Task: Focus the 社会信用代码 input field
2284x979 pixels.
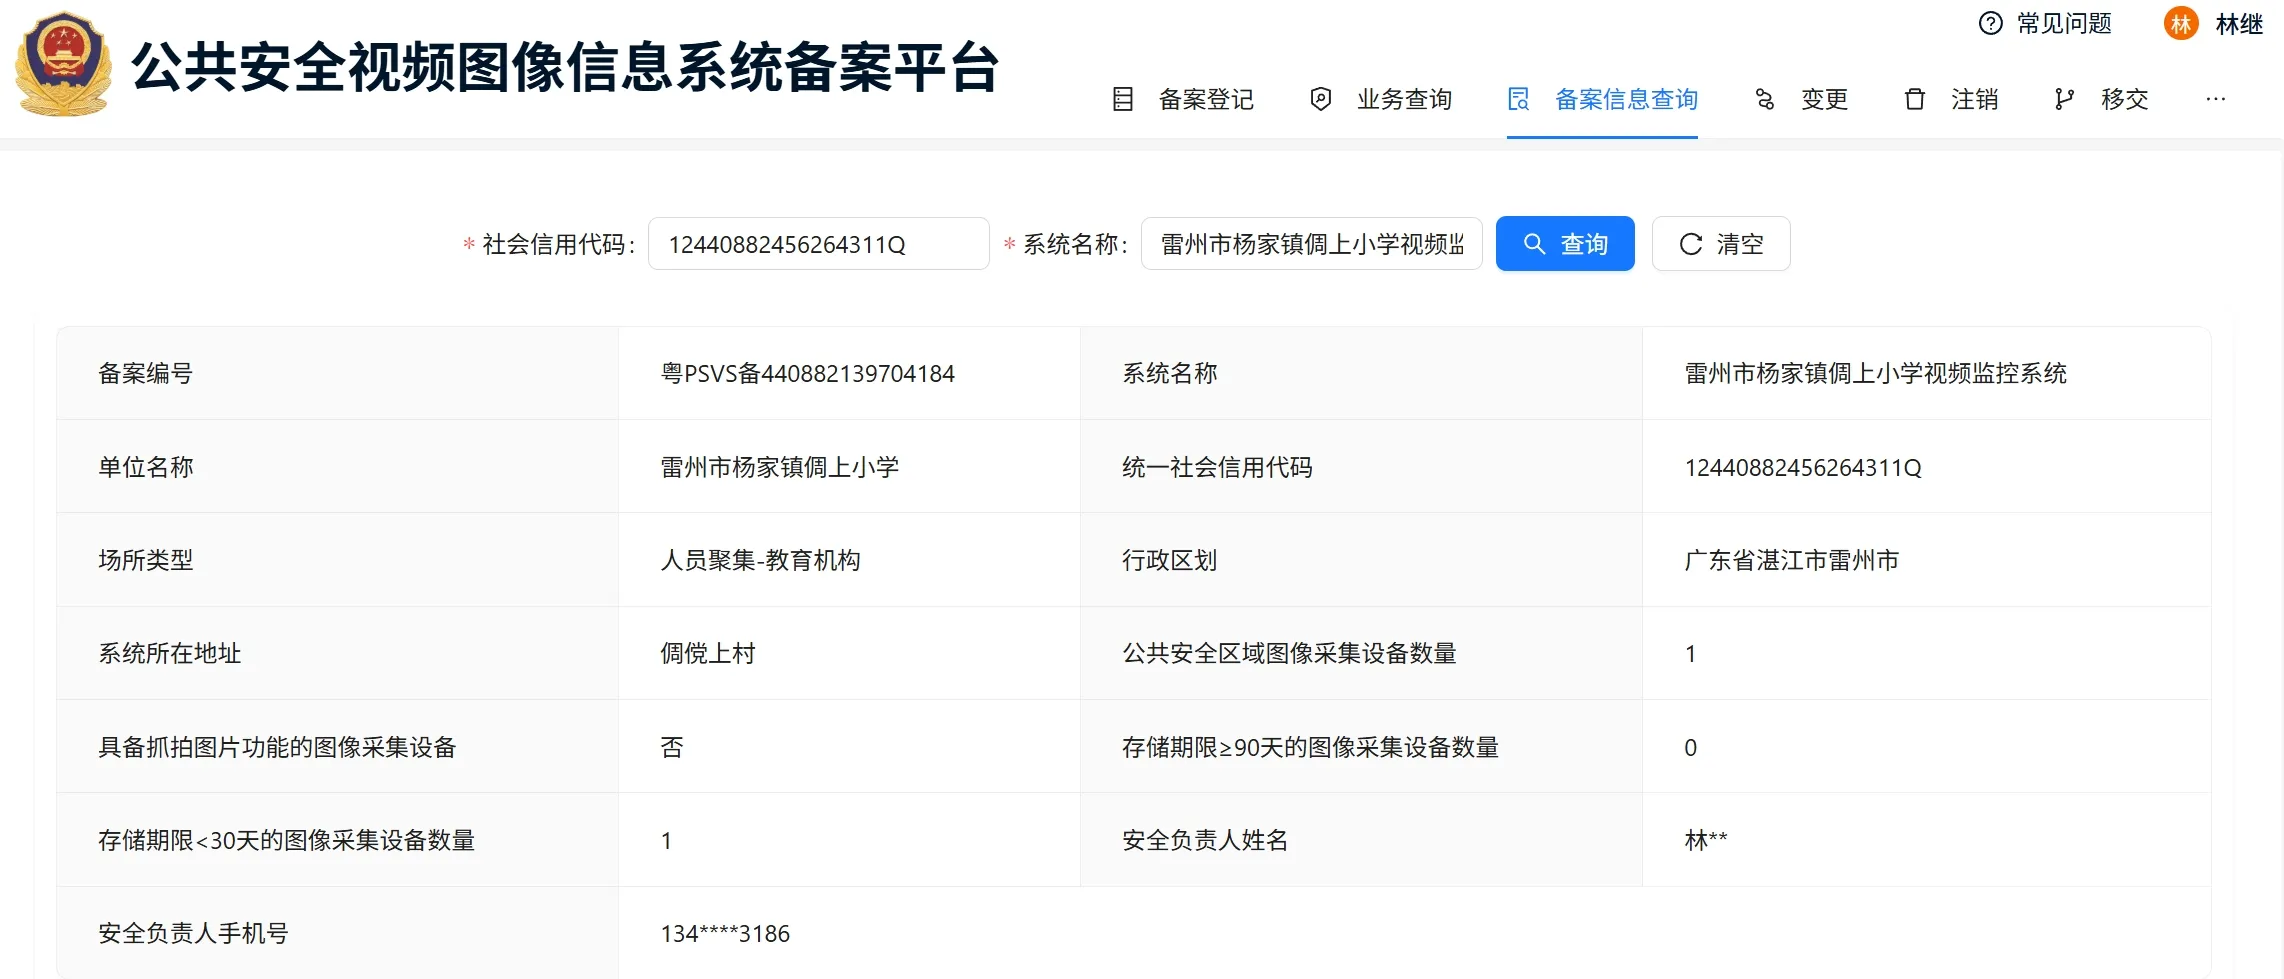Action: pos(819,244)
